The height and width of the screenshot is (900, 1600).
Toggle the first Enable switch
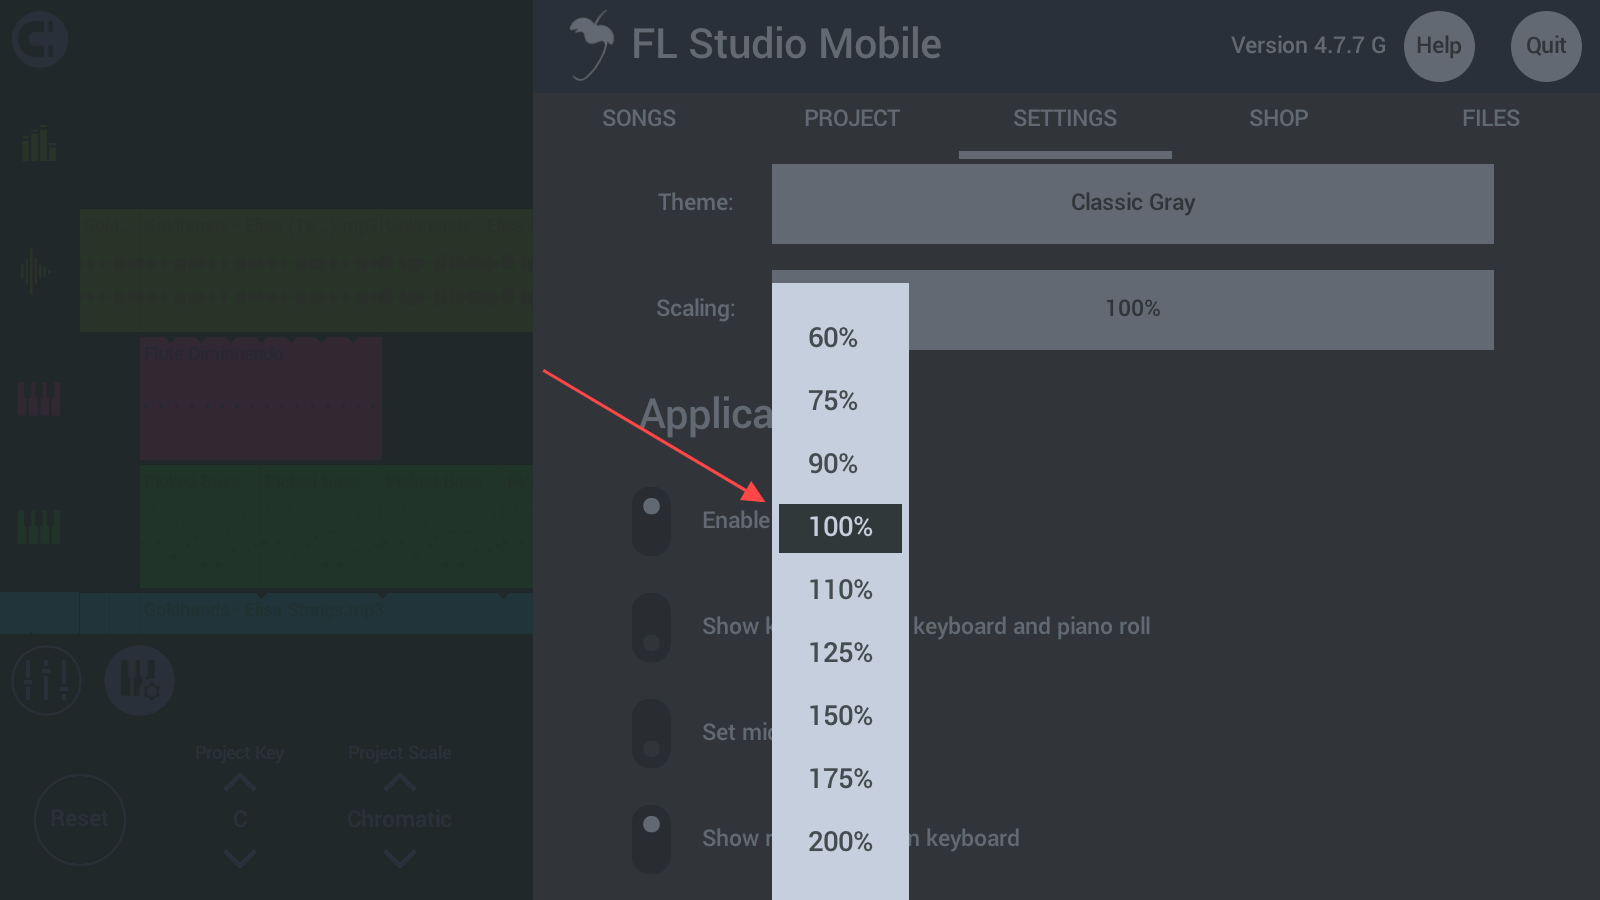(651, 521)
